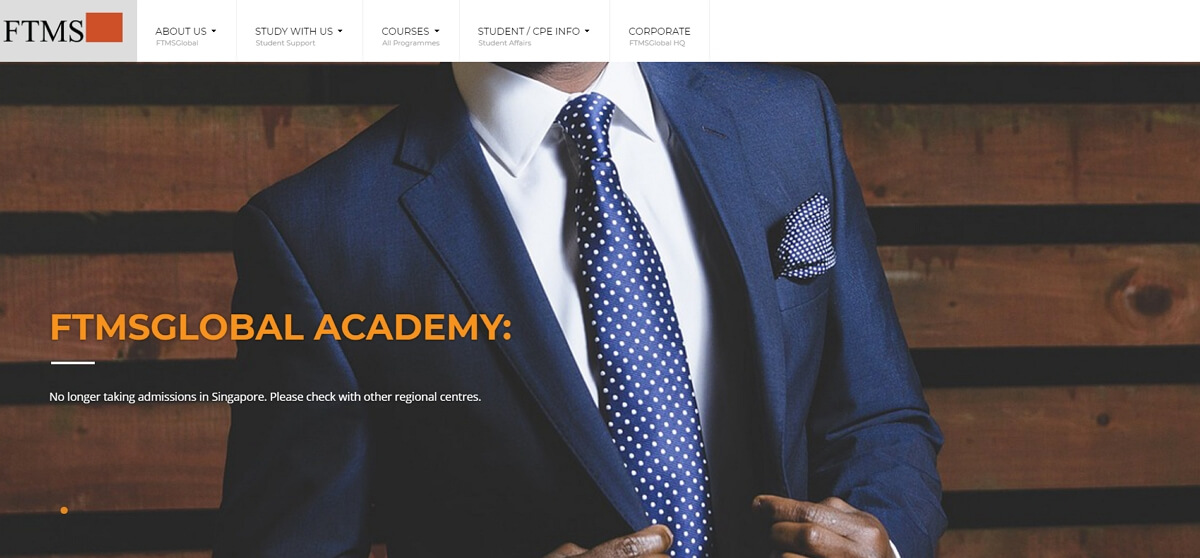Expand the arrow beside STUDENT / CPE INFO

click(x=587, y=31)
